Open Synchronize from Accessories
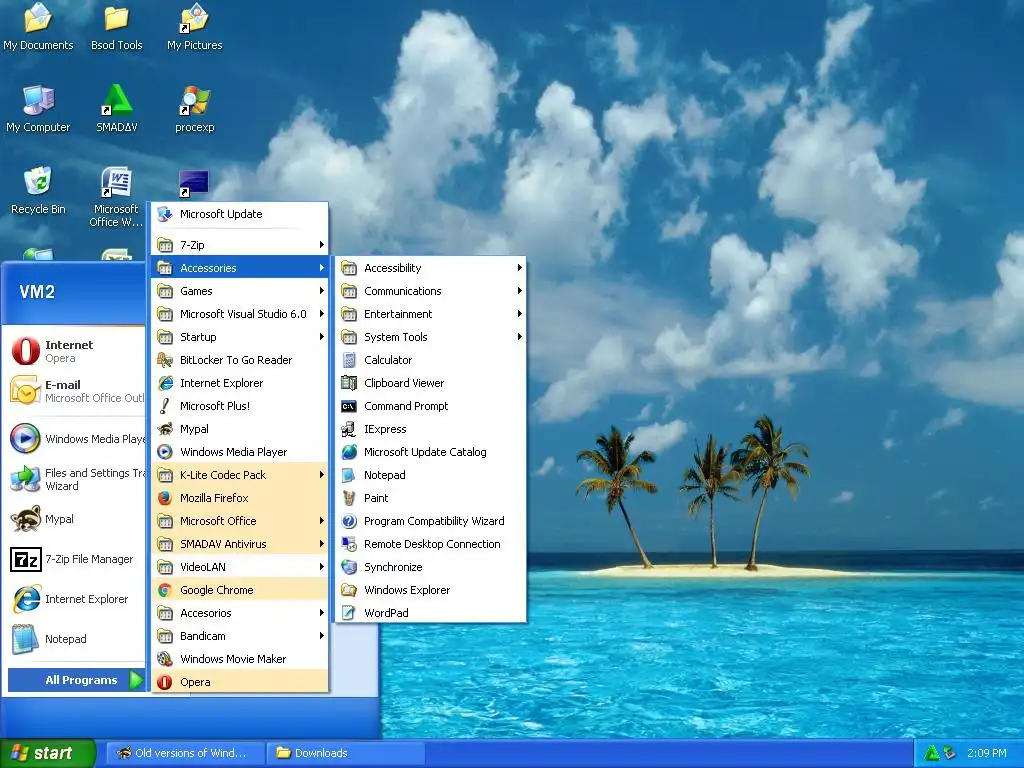The height and width of the screenshot is (768, 1024). pyautogui.click(x=430, y=567)
